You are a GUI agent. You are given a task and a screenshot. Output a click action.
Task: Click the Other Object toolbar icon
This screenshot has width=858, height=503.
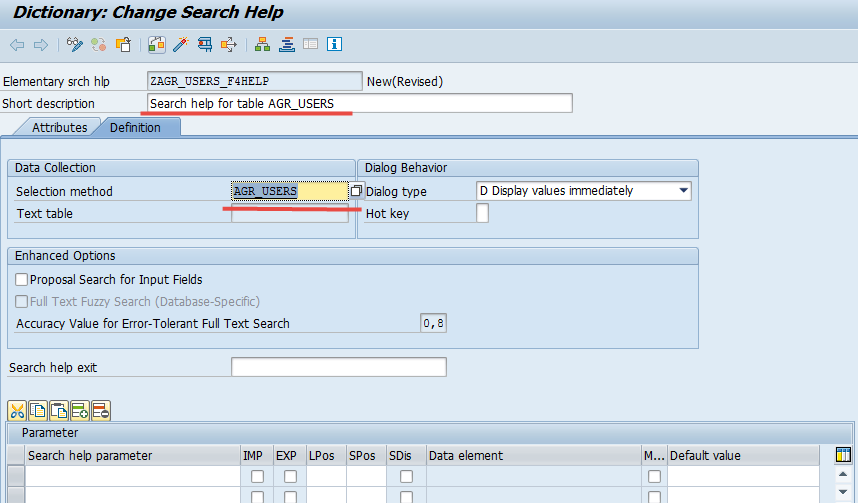pyautogui.click(x=123, y=44)
